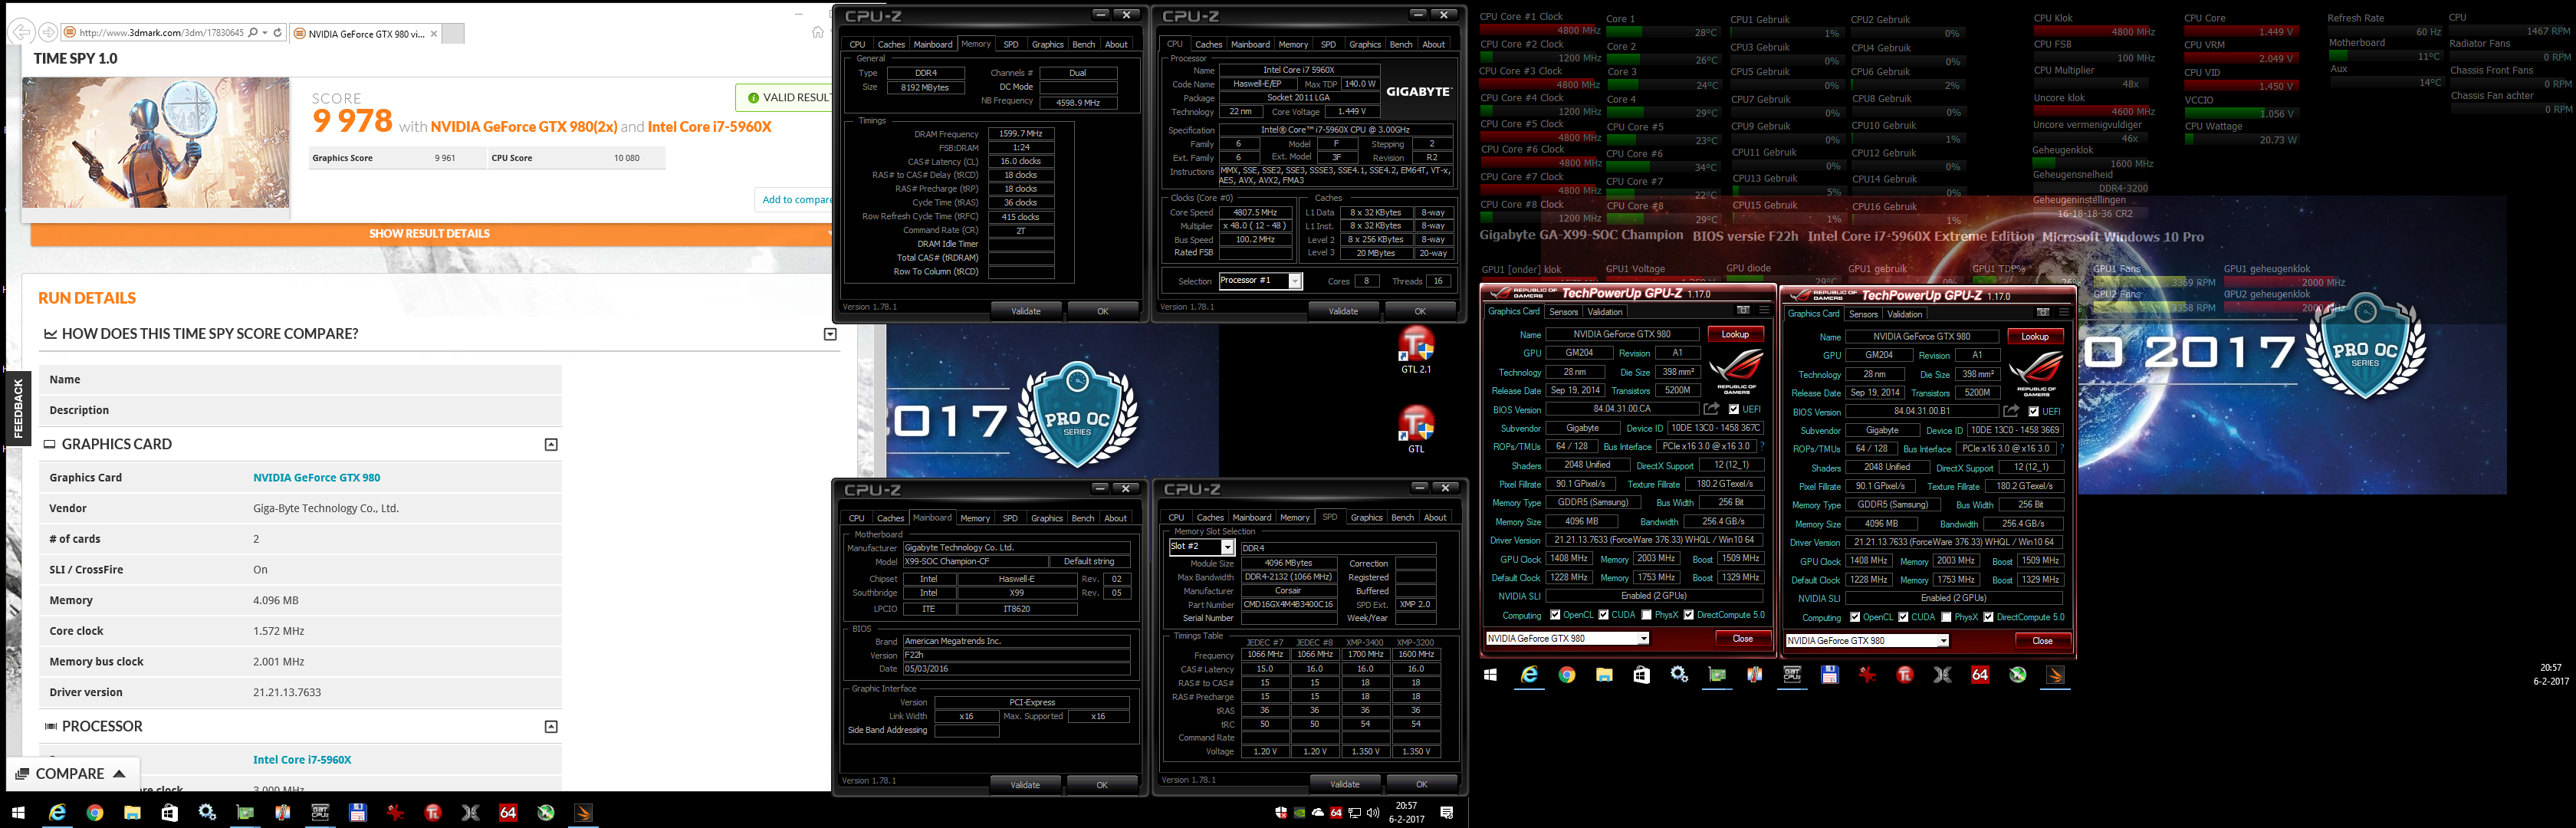Image resolution: width=2576 pixels, height=828 pixels.
Task: Toggle OpenCL checkbox in GPU-Z Device ID 367C window
Action: pos(1555,615)
